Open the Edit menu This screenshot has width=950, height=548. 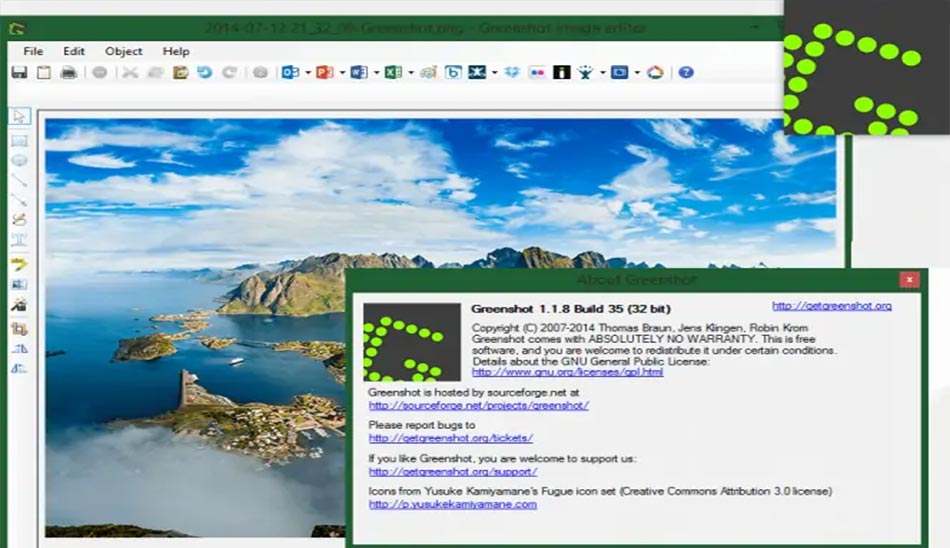pyautogui.click(x=73, y=52)
